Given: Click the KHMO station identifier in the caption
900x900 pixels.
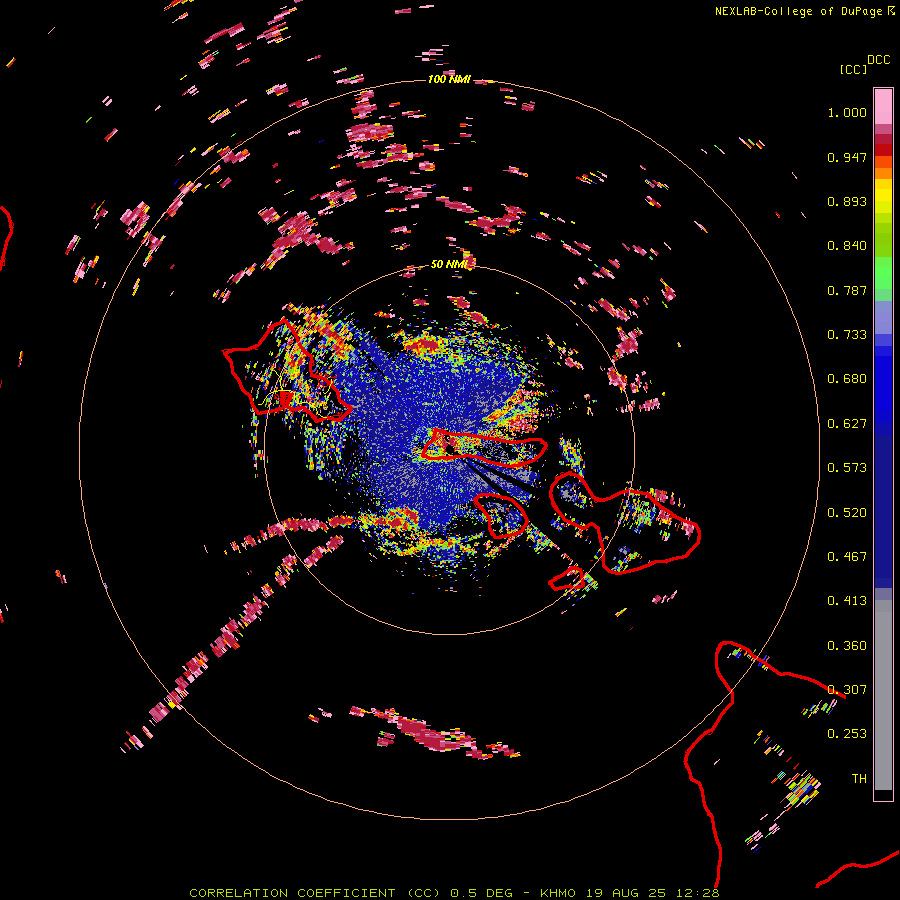Looking at the screenshot, I should pyautogui.click(x=557, y=893).
